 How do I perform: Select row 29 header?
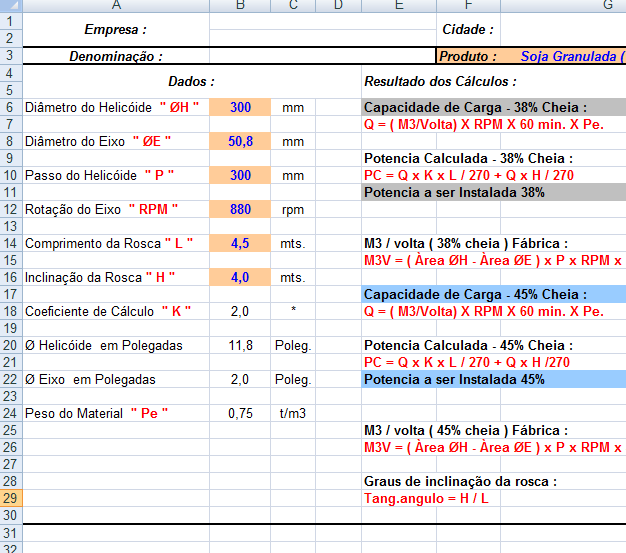tap(10, 498)
